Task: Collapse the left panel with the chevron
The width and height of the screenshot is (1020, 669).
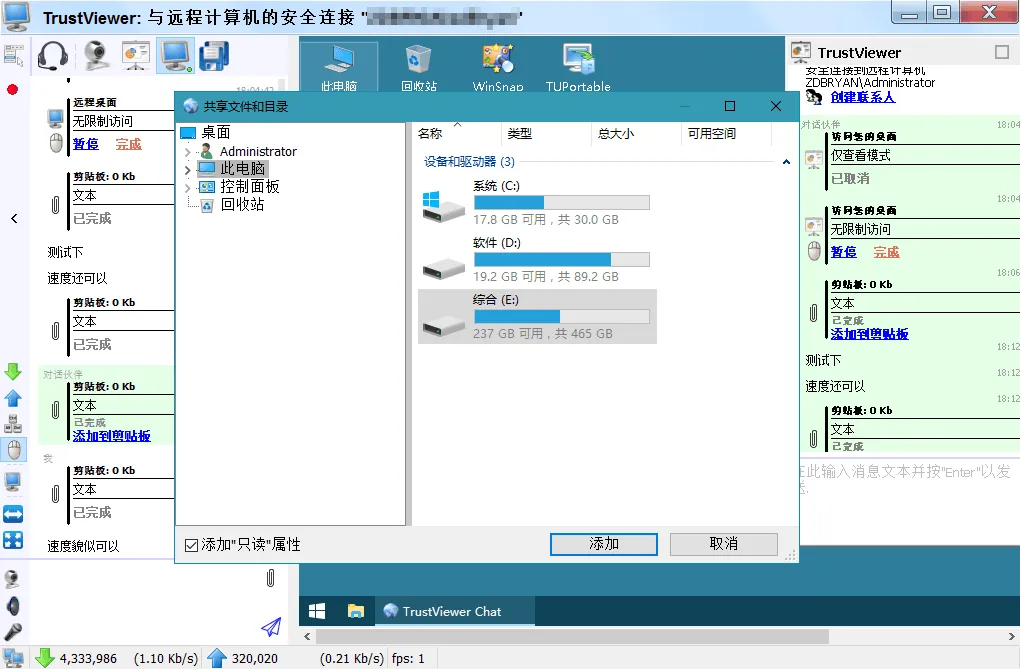Action: [x=13, y=218]
